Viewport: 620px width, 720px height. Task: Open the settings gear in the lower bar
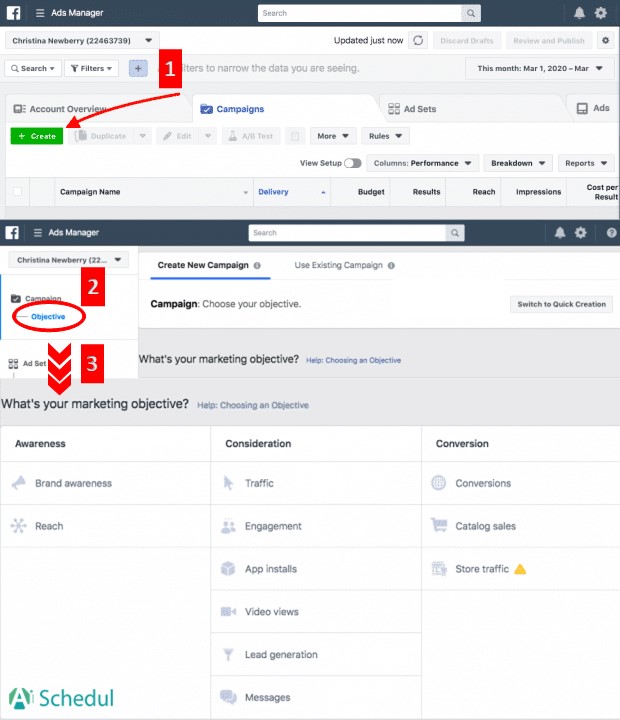[581, 232]
